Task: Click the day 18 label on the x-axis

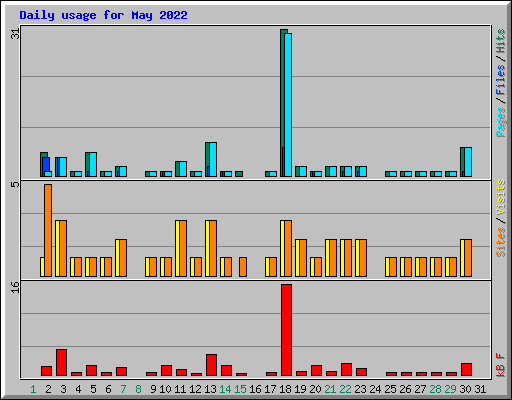Action: pos(285,389)
